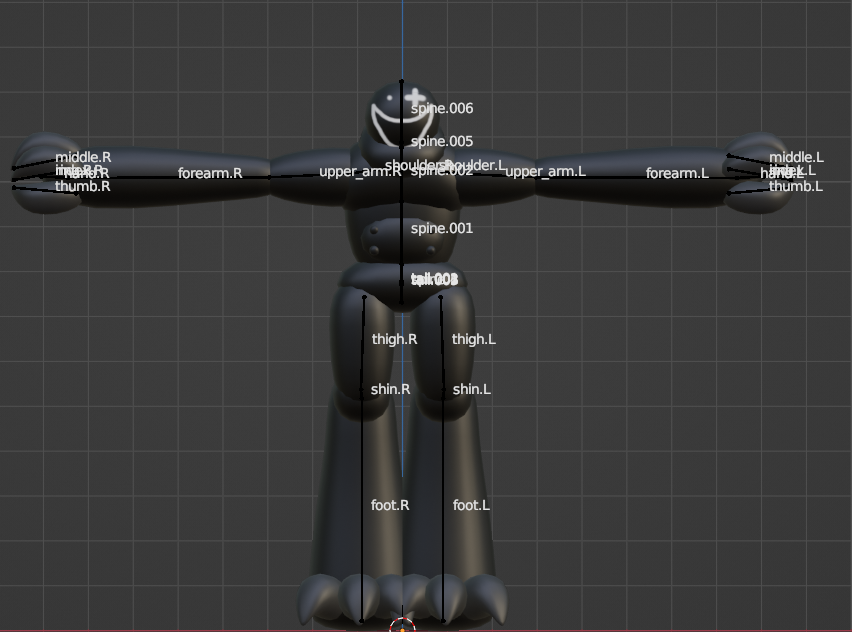The height and width of the screenshot is (632, 852).
Task: Click the thigh.R bone label
Action: (394, 340)
